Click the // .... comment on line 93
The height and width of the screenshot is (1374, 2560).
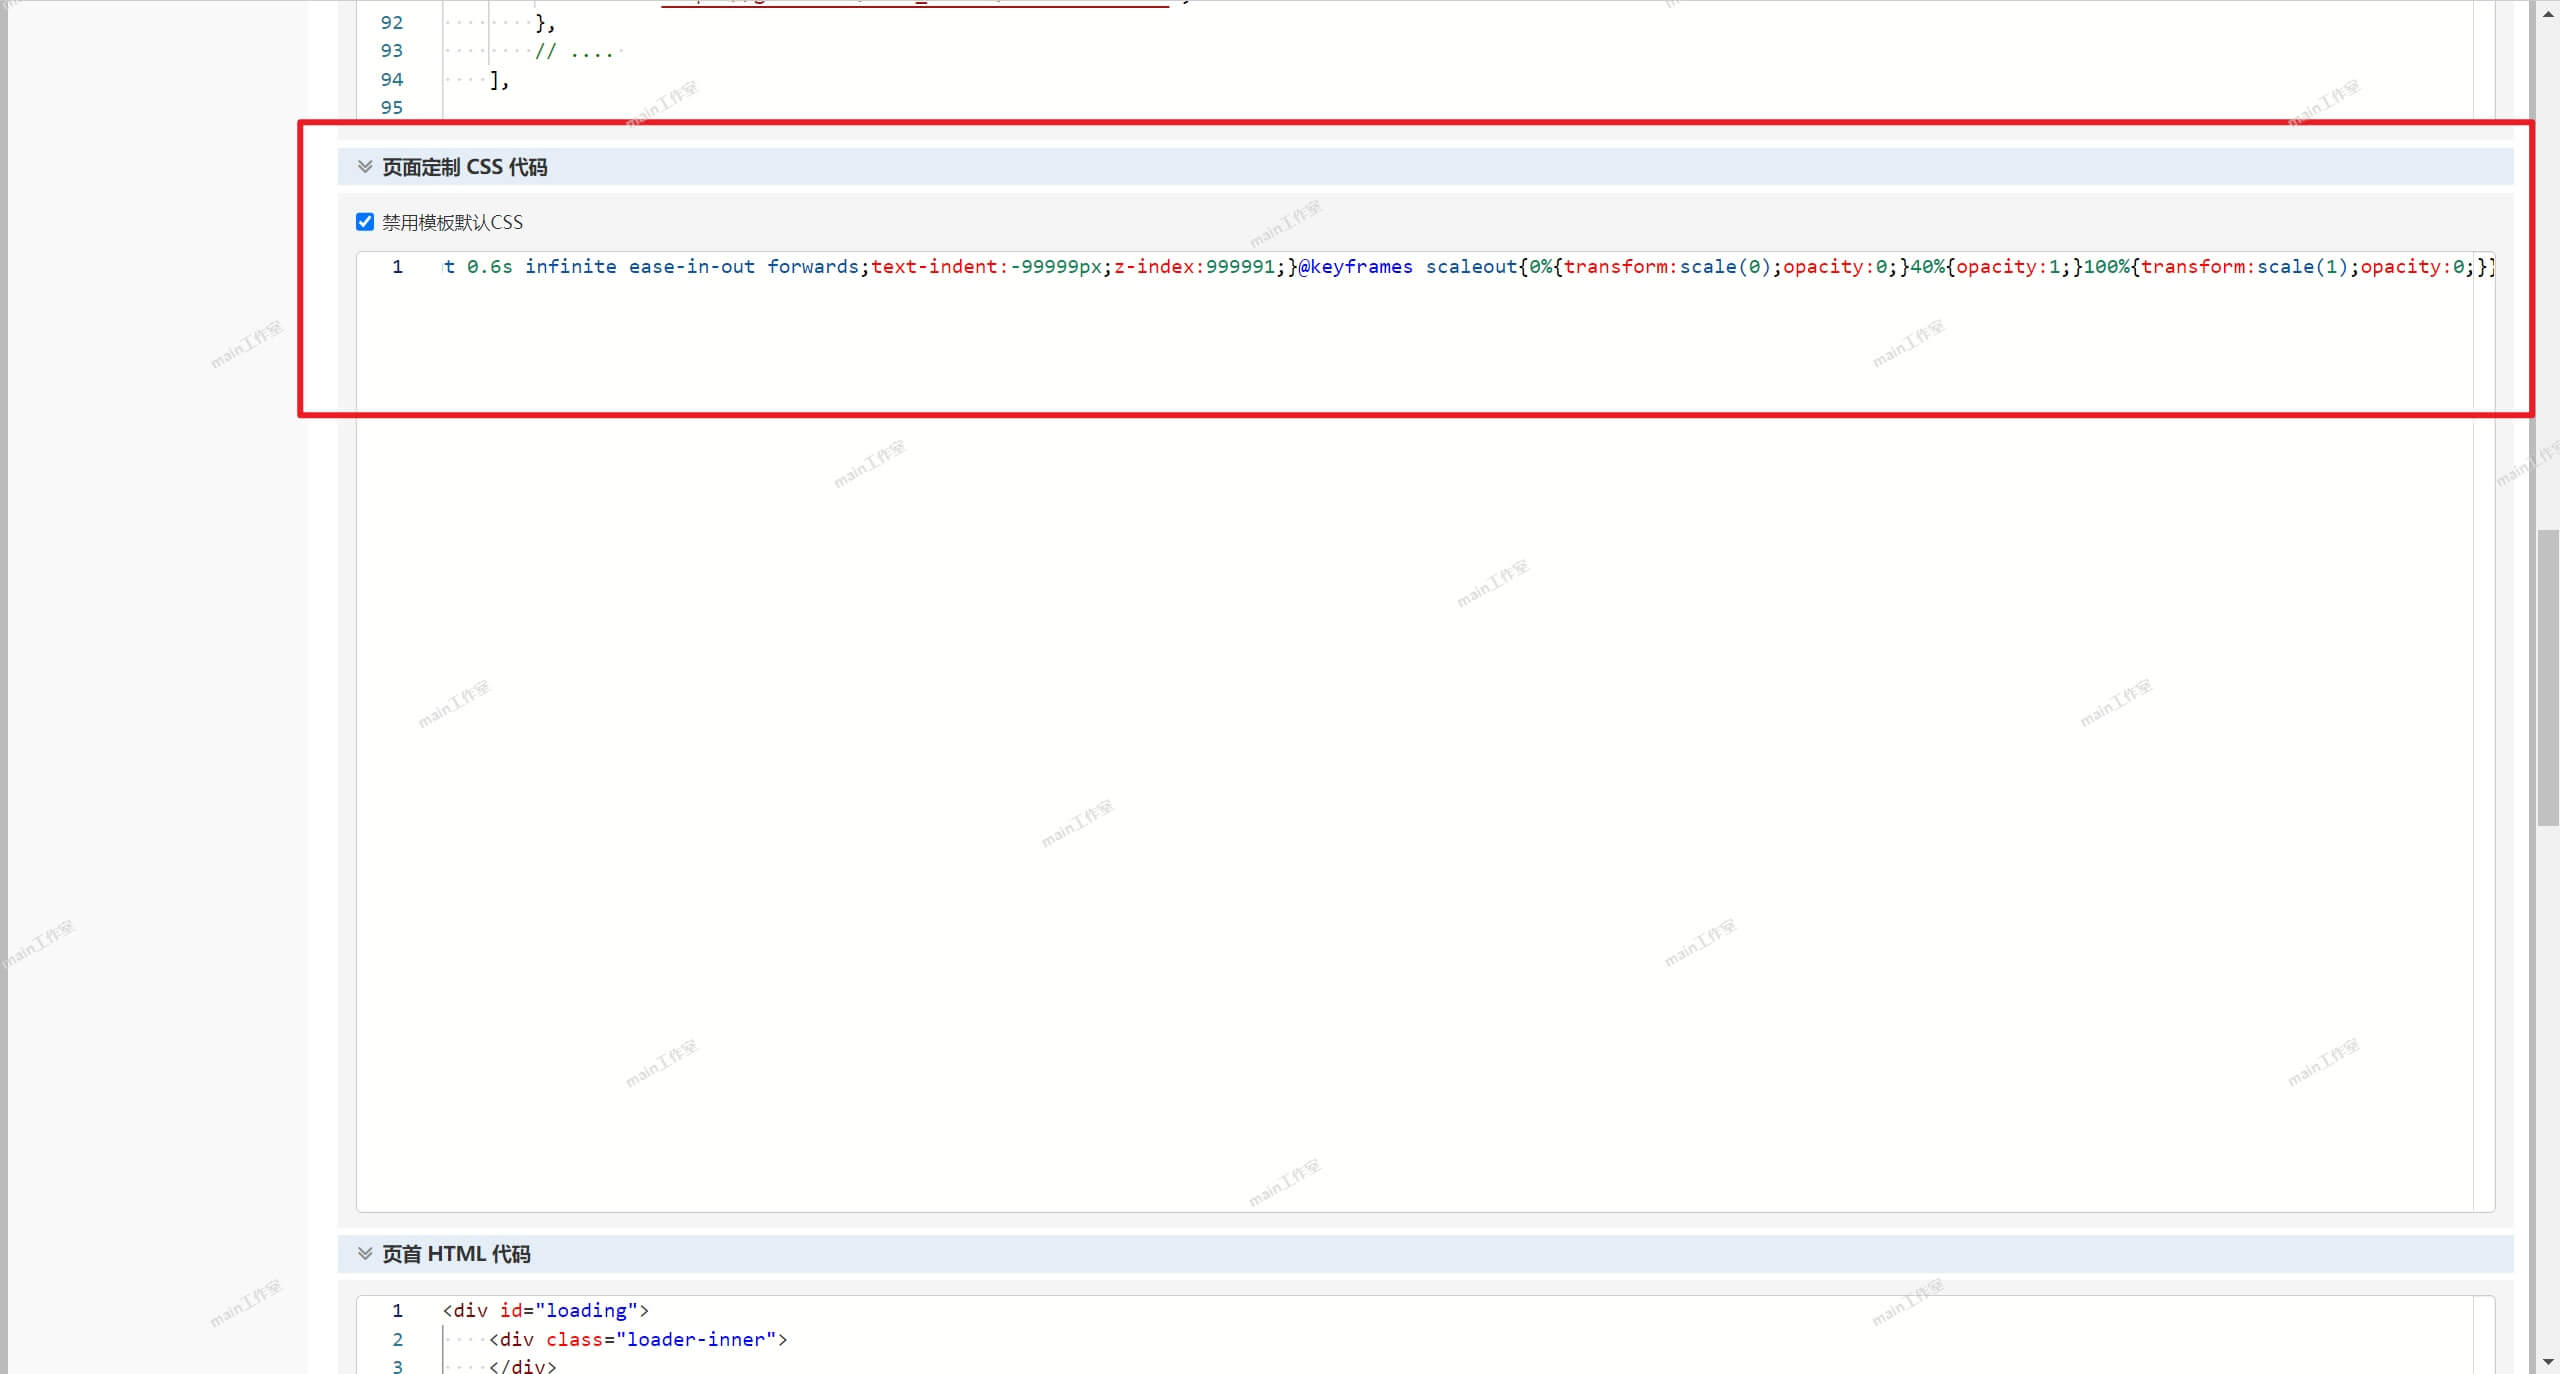point(574,51)
